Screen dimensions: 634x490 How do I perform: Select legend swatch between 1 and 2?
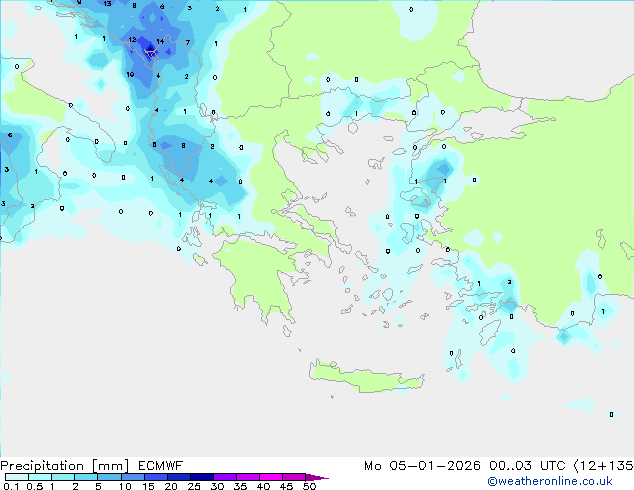(x=63, y=477)
